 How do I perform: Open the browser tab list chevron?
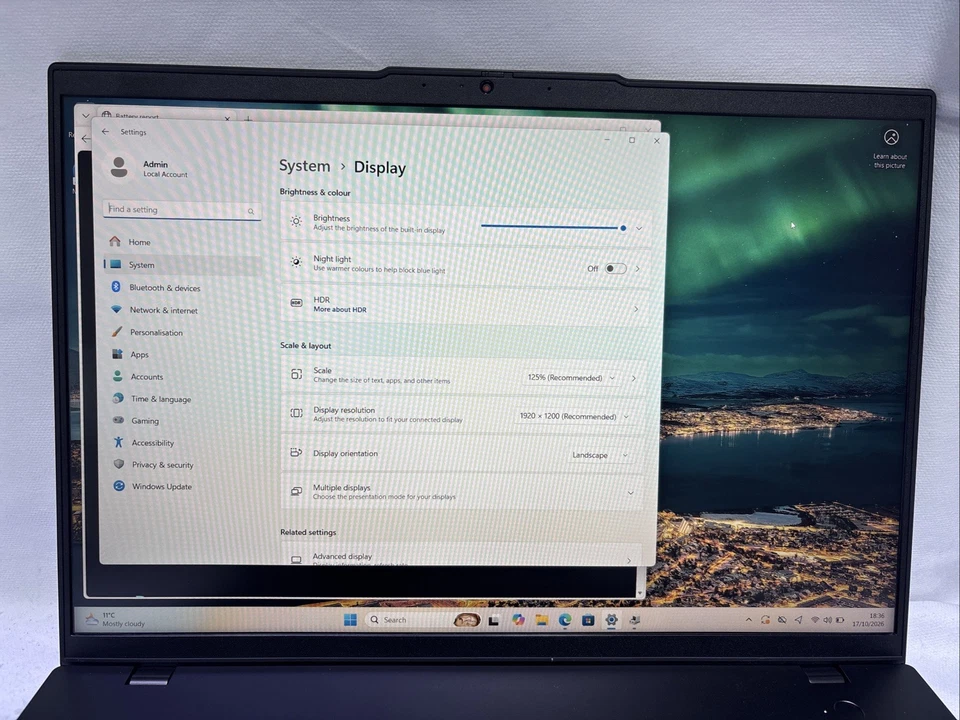[x=86, y=116]
